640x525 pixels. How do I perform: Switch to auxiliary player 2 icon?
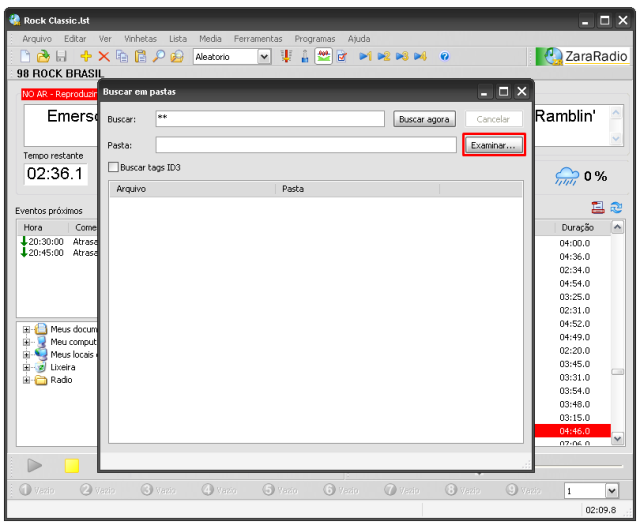point(384,56)
